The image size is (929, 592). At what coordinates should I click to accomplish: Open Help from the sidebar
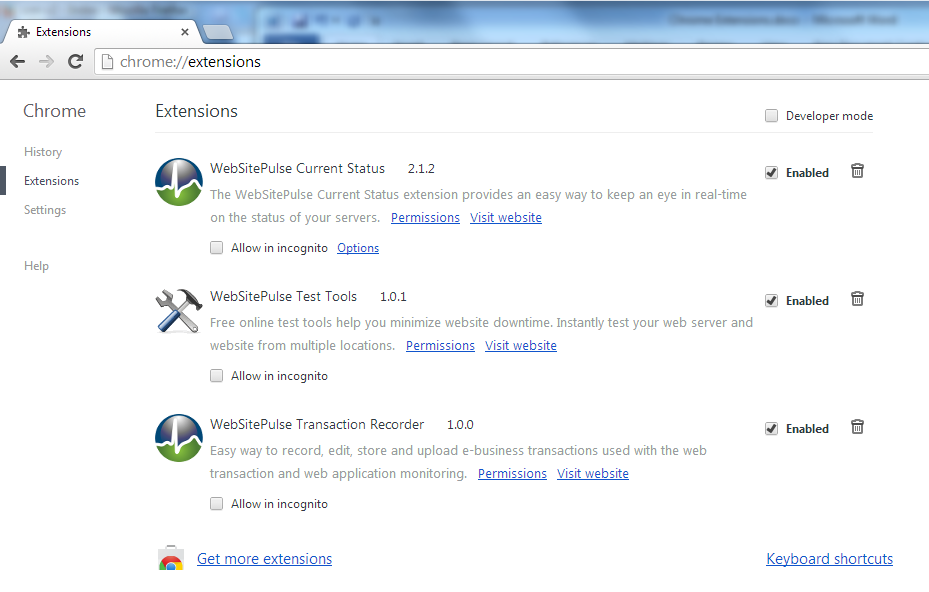[x=36, y=265]
